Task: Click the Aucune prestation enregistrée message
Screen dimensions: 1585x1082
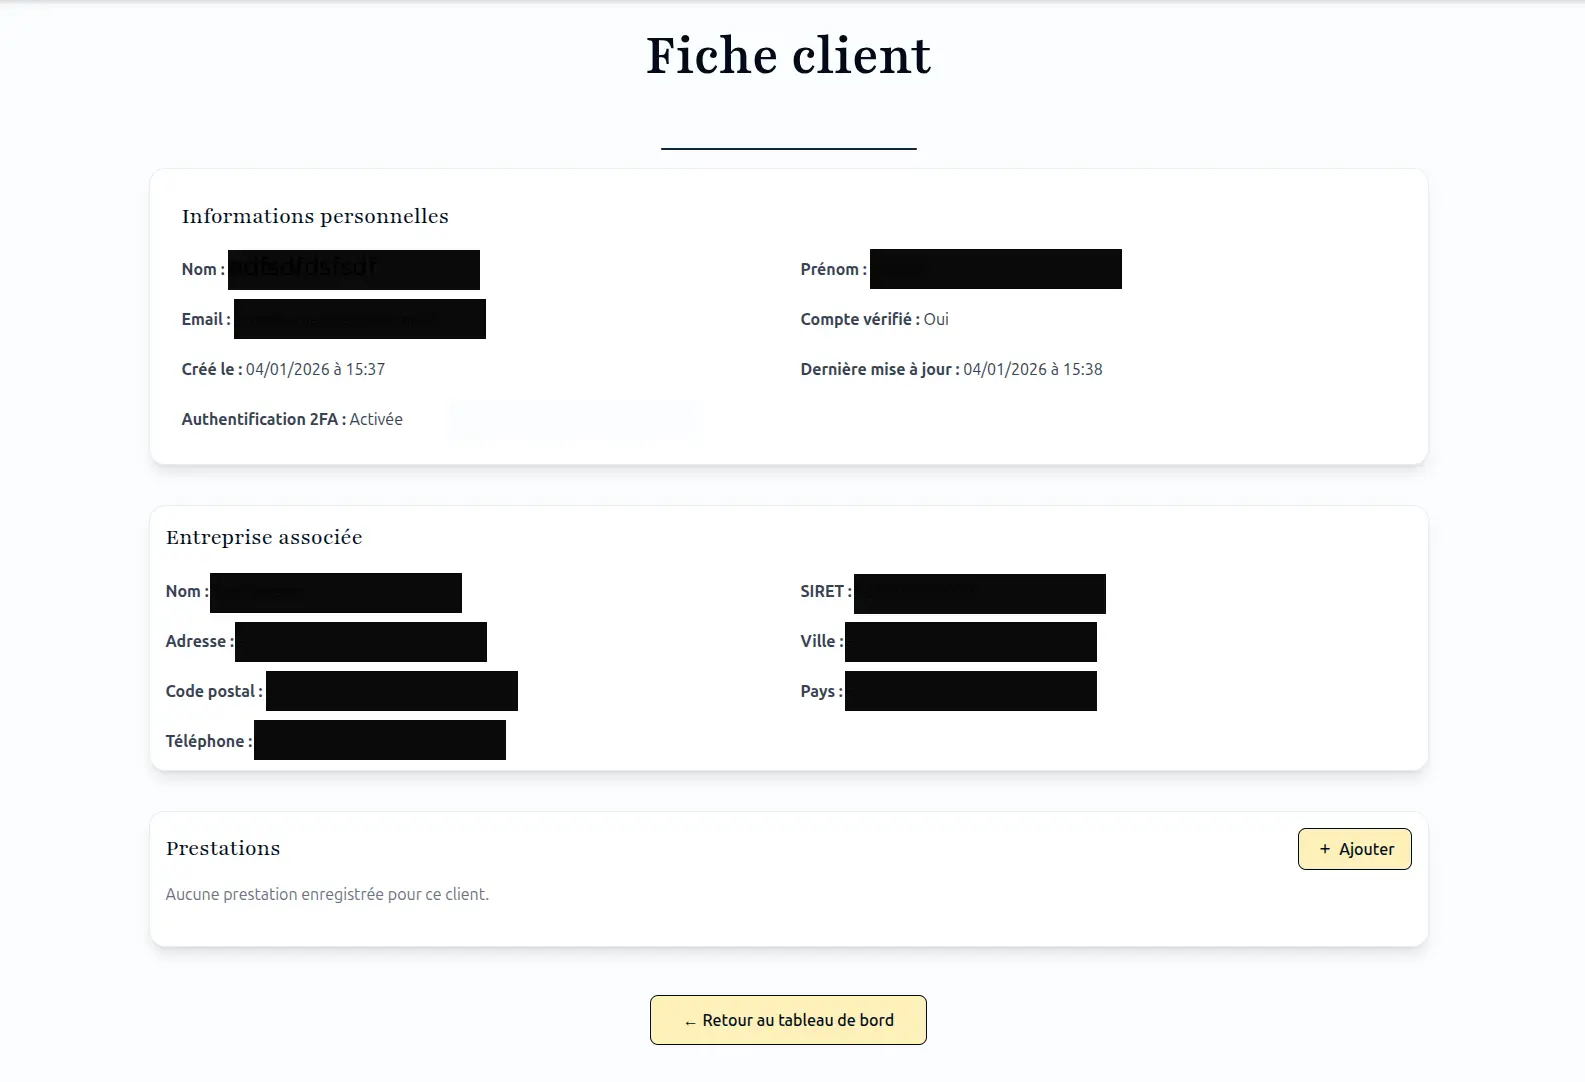Action: point(327,894)
